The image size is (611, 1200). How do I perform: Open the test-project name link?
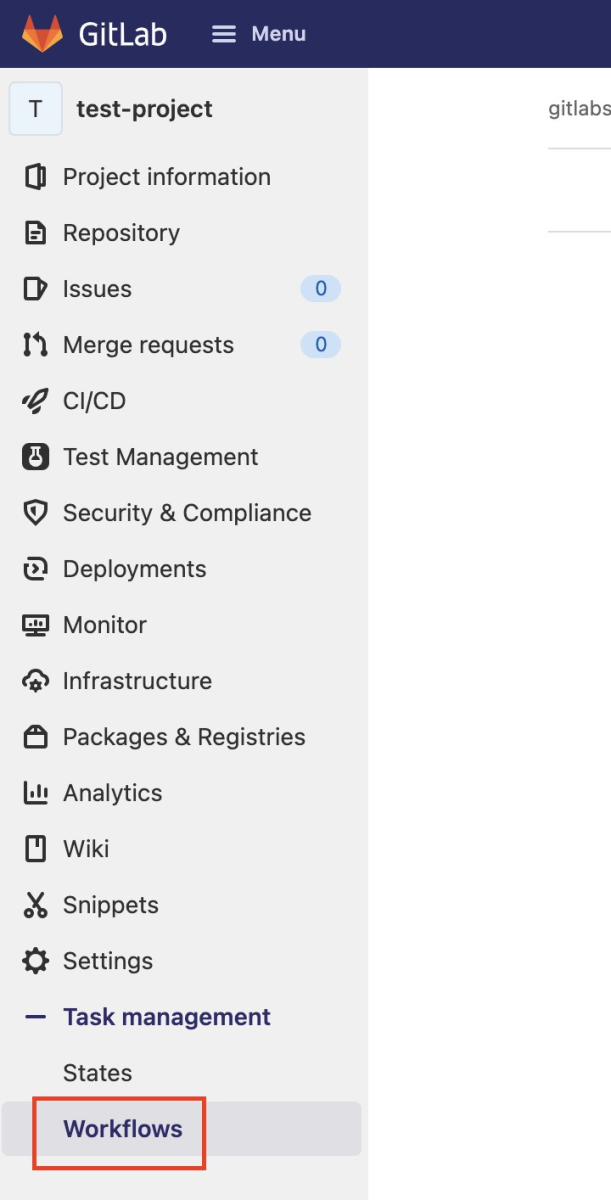click(x=144, y=109)
